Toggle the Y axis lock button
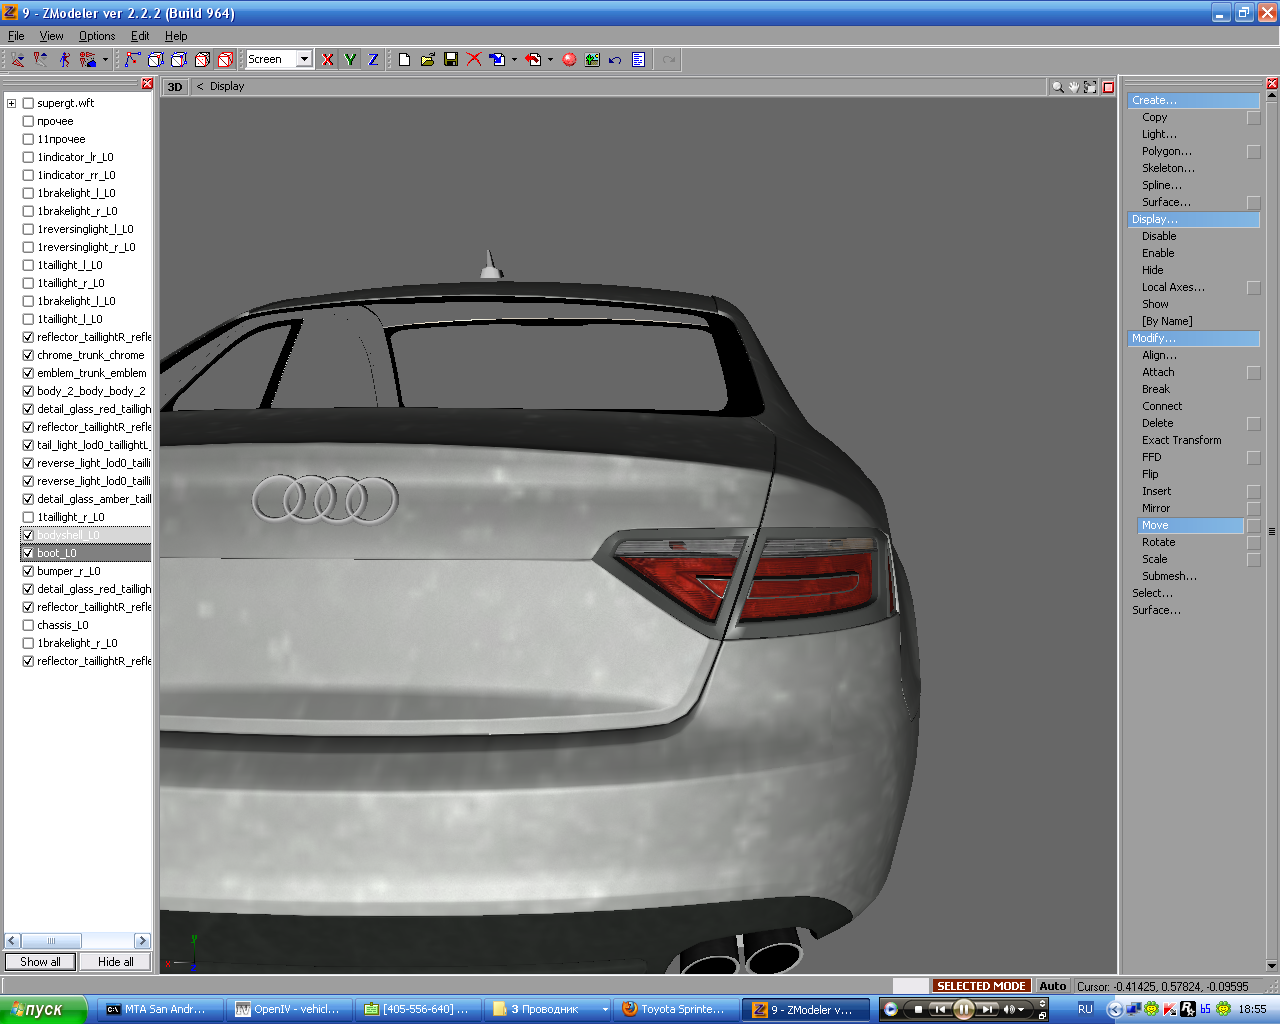1280x1024 pixels. (x=350, y=60)
